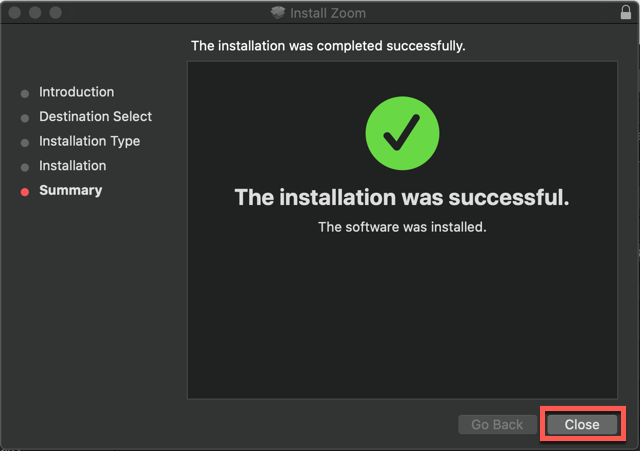Select the Destination Select step
Screen dimensions: 640x451
[96, 116]
